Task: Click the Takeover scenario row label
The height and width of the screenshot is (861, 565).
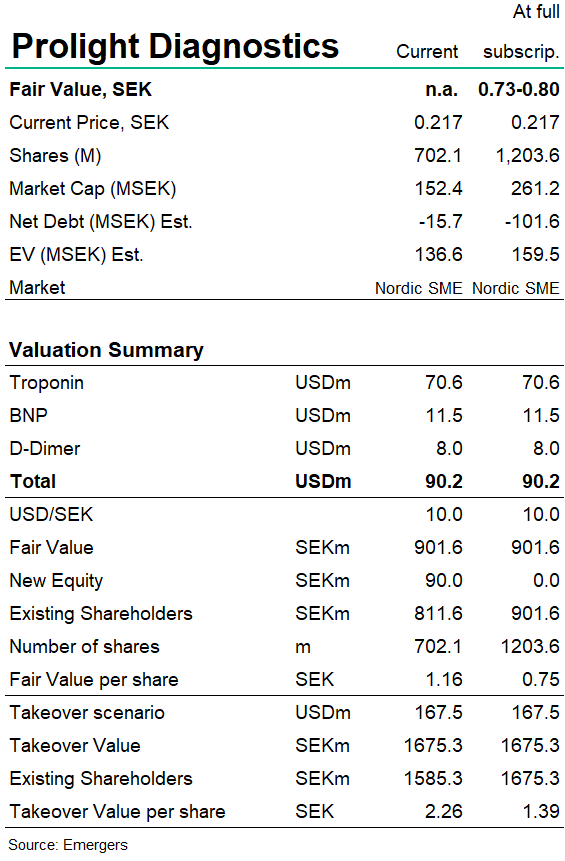Action: coord(87,712)
